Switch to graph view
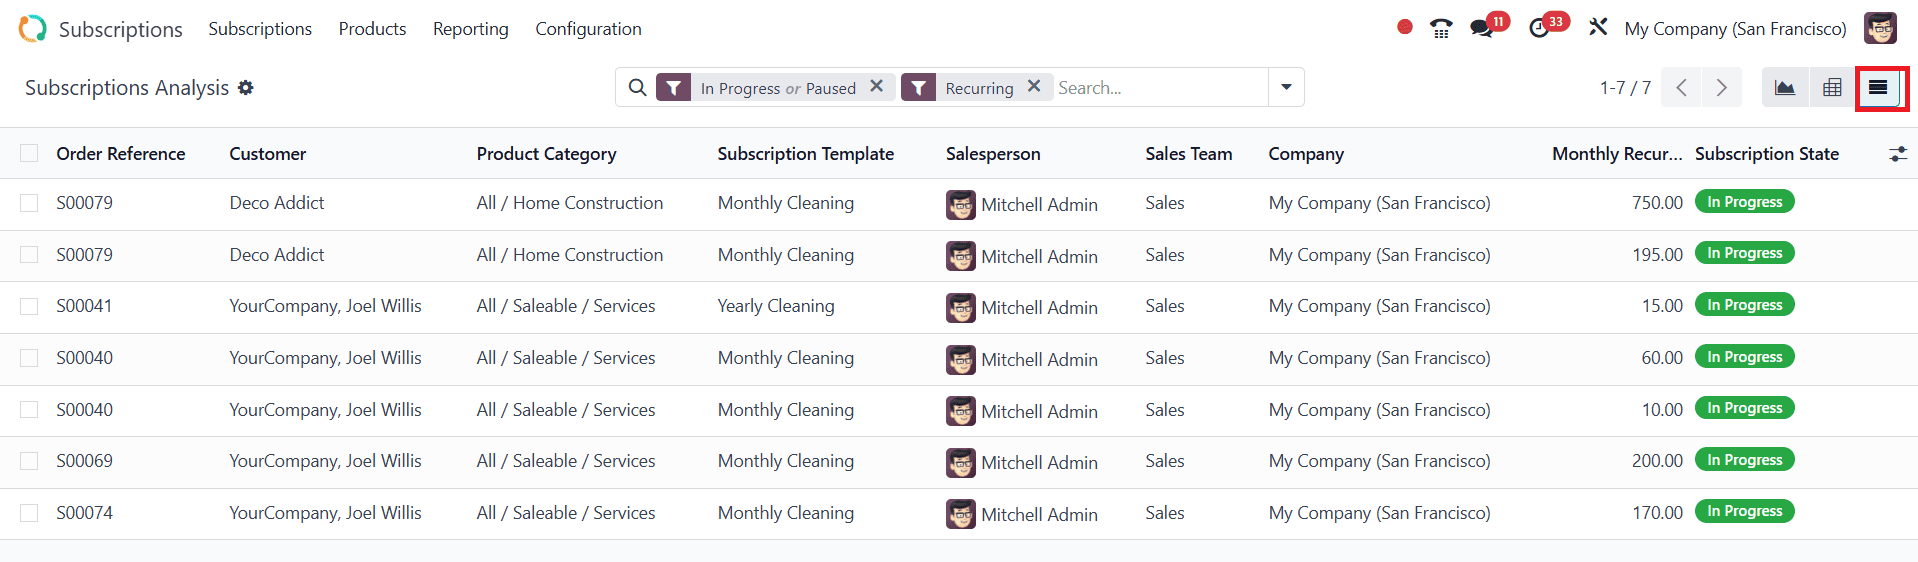Viewport: 1918px width, 562px height. [x=1784, y=88]
